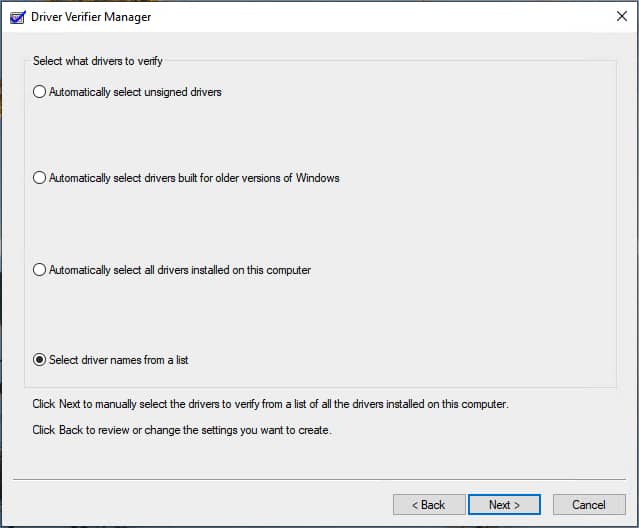Screen dimensions: 639x528
Task: Select Automatically select unsigned drivers option
Action: pos(127,92)
